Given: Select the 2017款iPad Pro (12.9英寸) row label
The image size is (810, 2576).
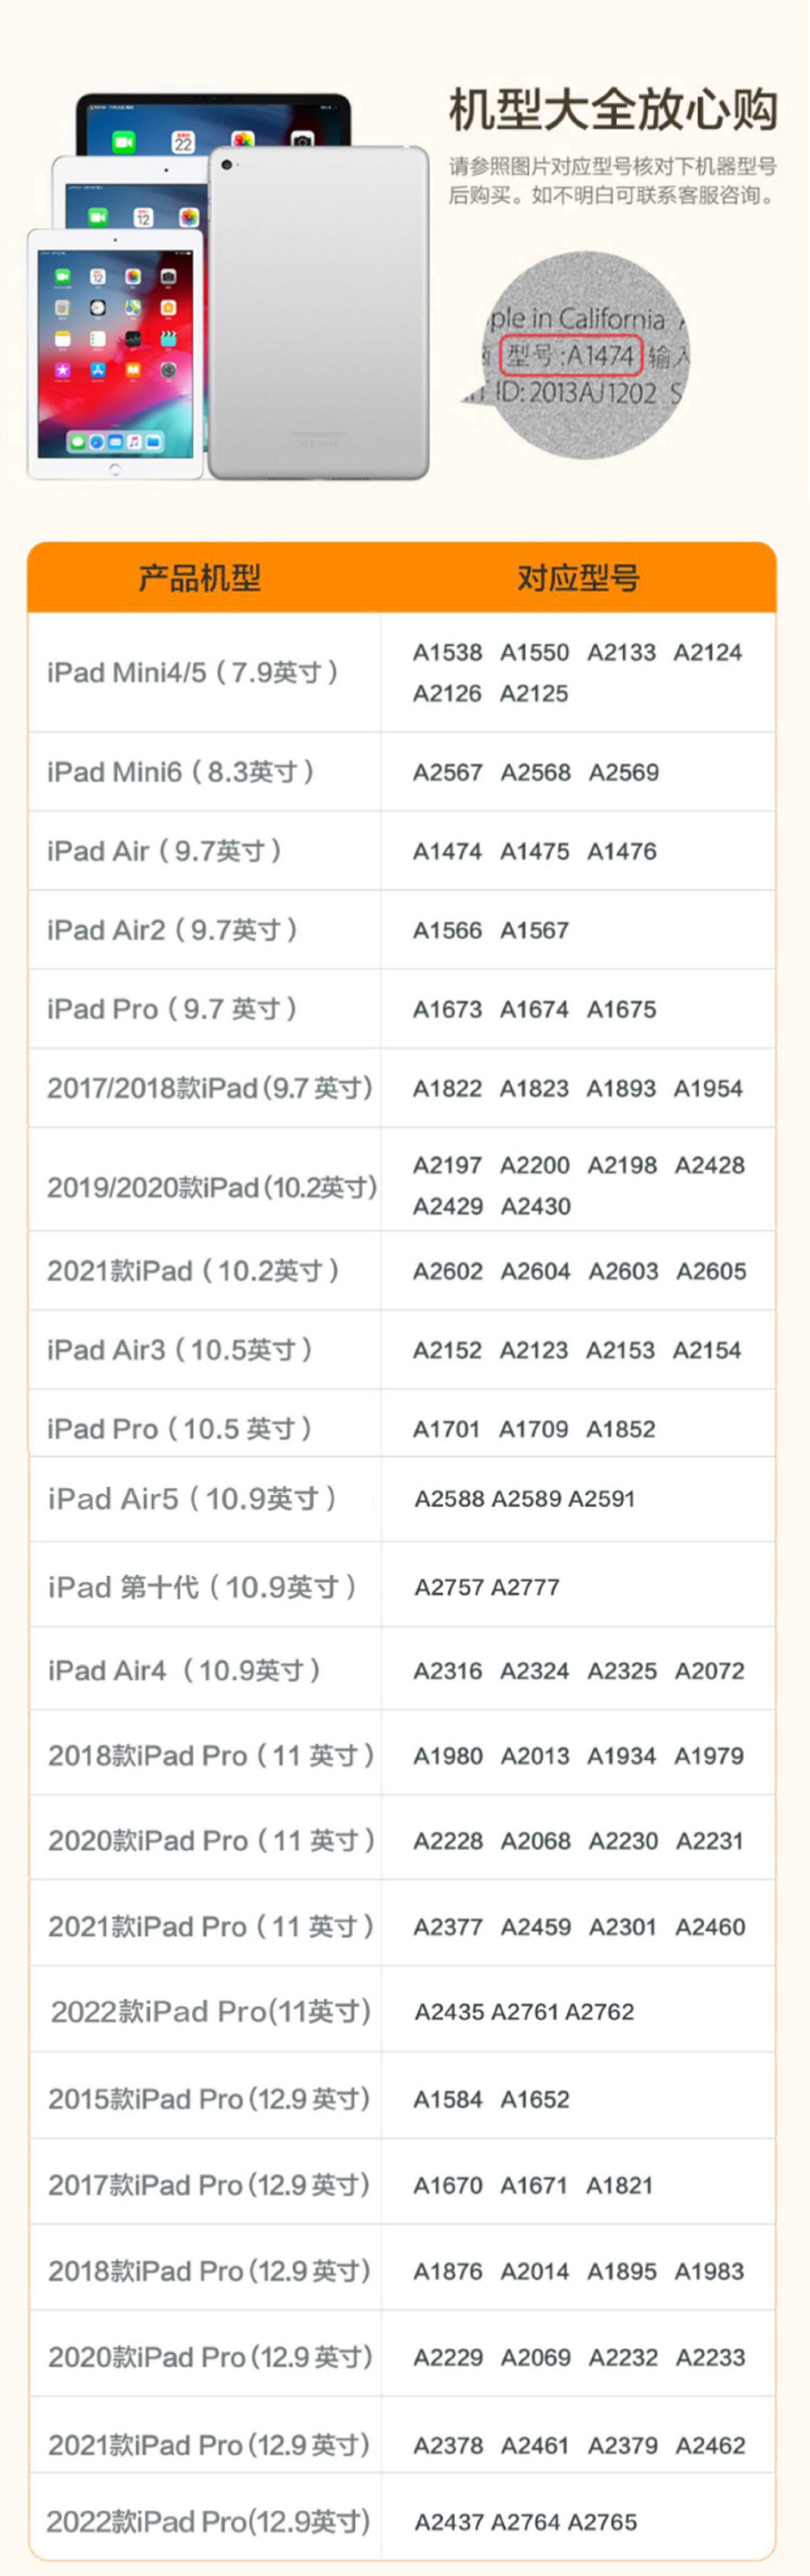Looking at the screenshot, I should [x=209, y=2185].
